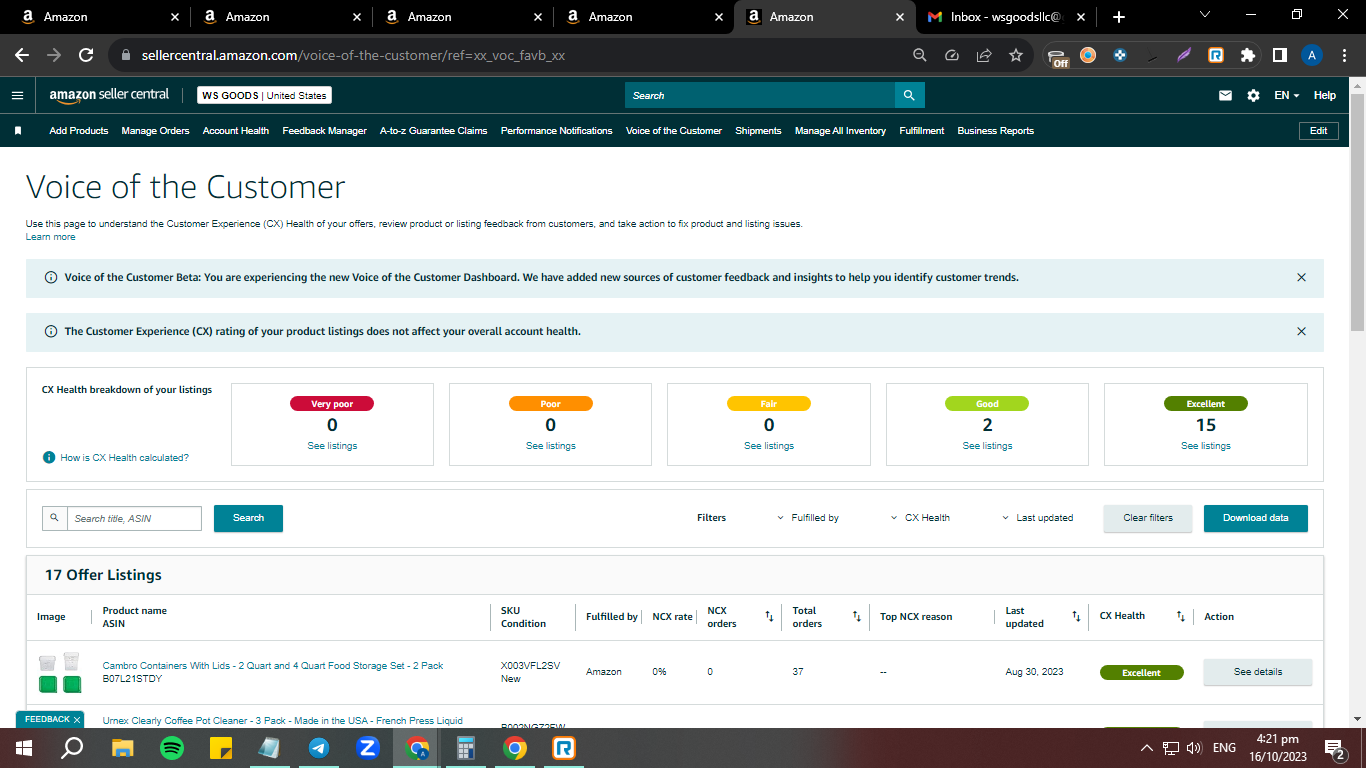
Task: Click the bookmark flag icon beside Add Products
Action: (x=17, y=131)
